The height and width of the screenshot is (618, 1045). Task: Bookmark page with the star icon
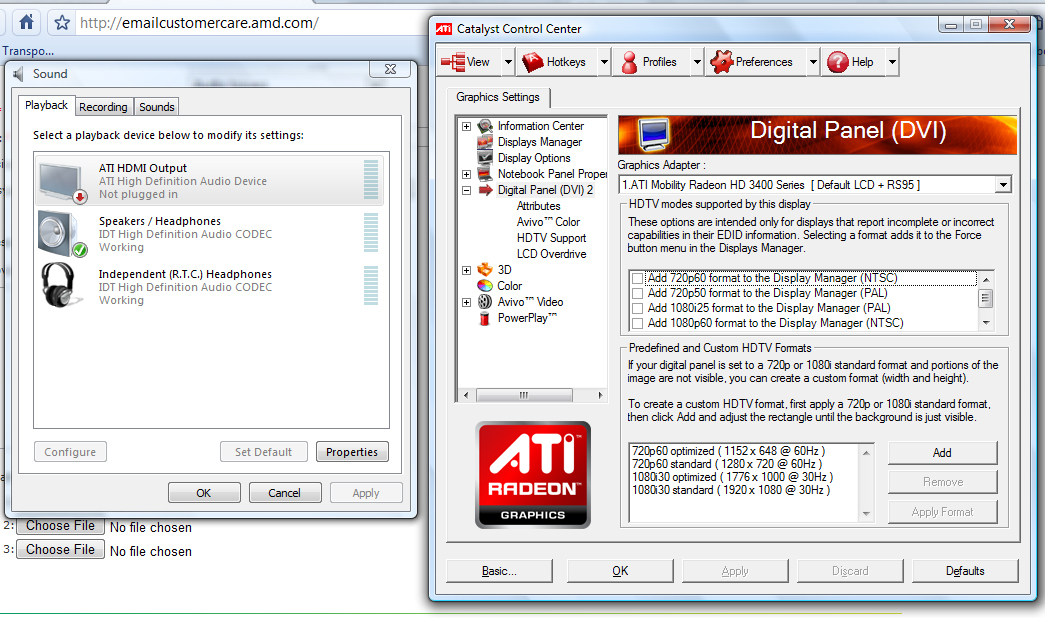click(x=62, y=23)
